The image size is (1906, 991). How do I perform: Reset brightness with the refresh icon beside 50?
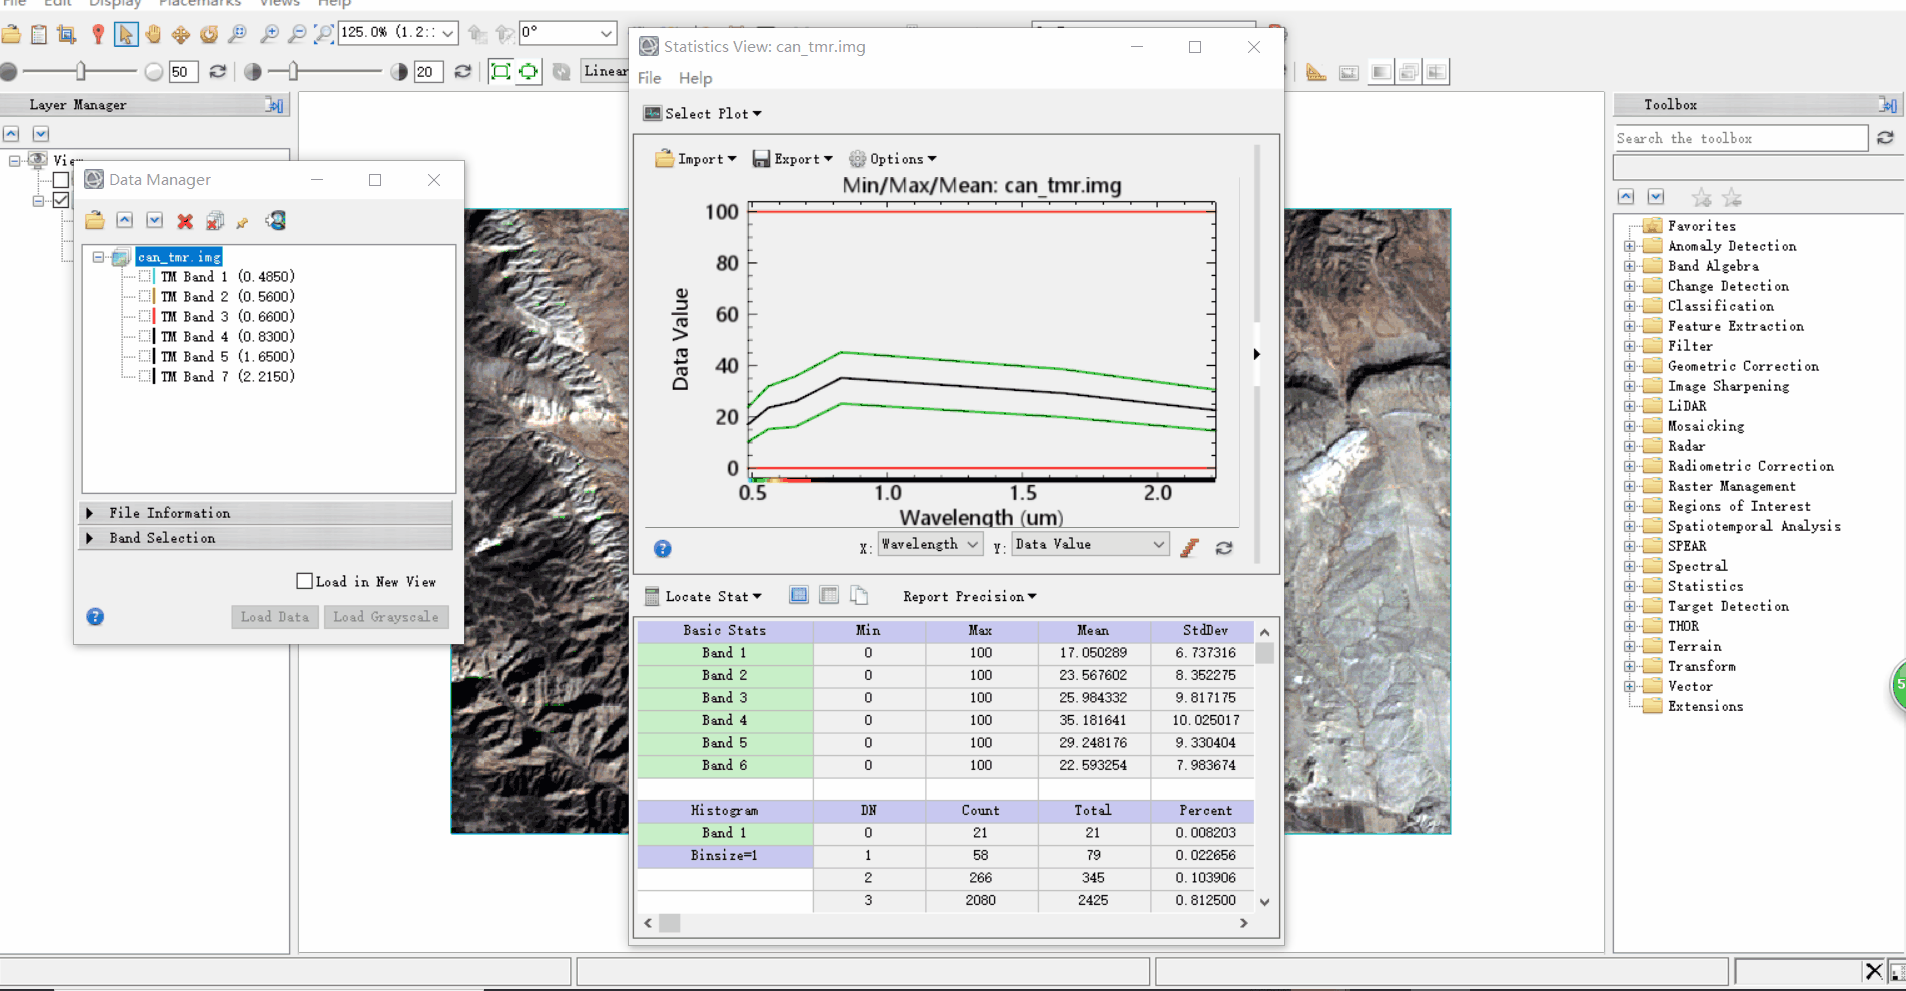point(218,72)
